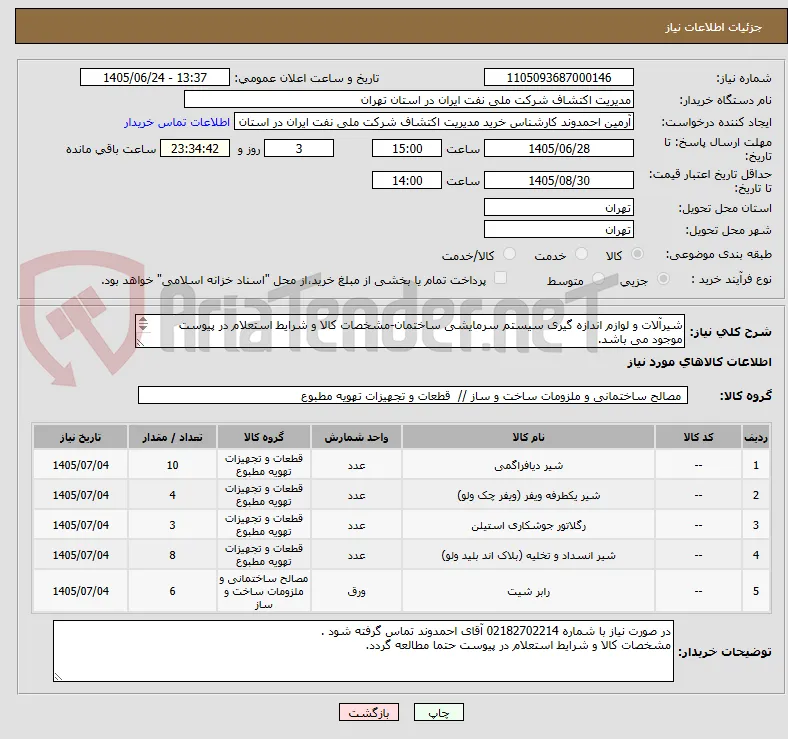The image size is (788, 739).
Task: Click the استان محل تحویل field
Action: click(x=558, y=208)
